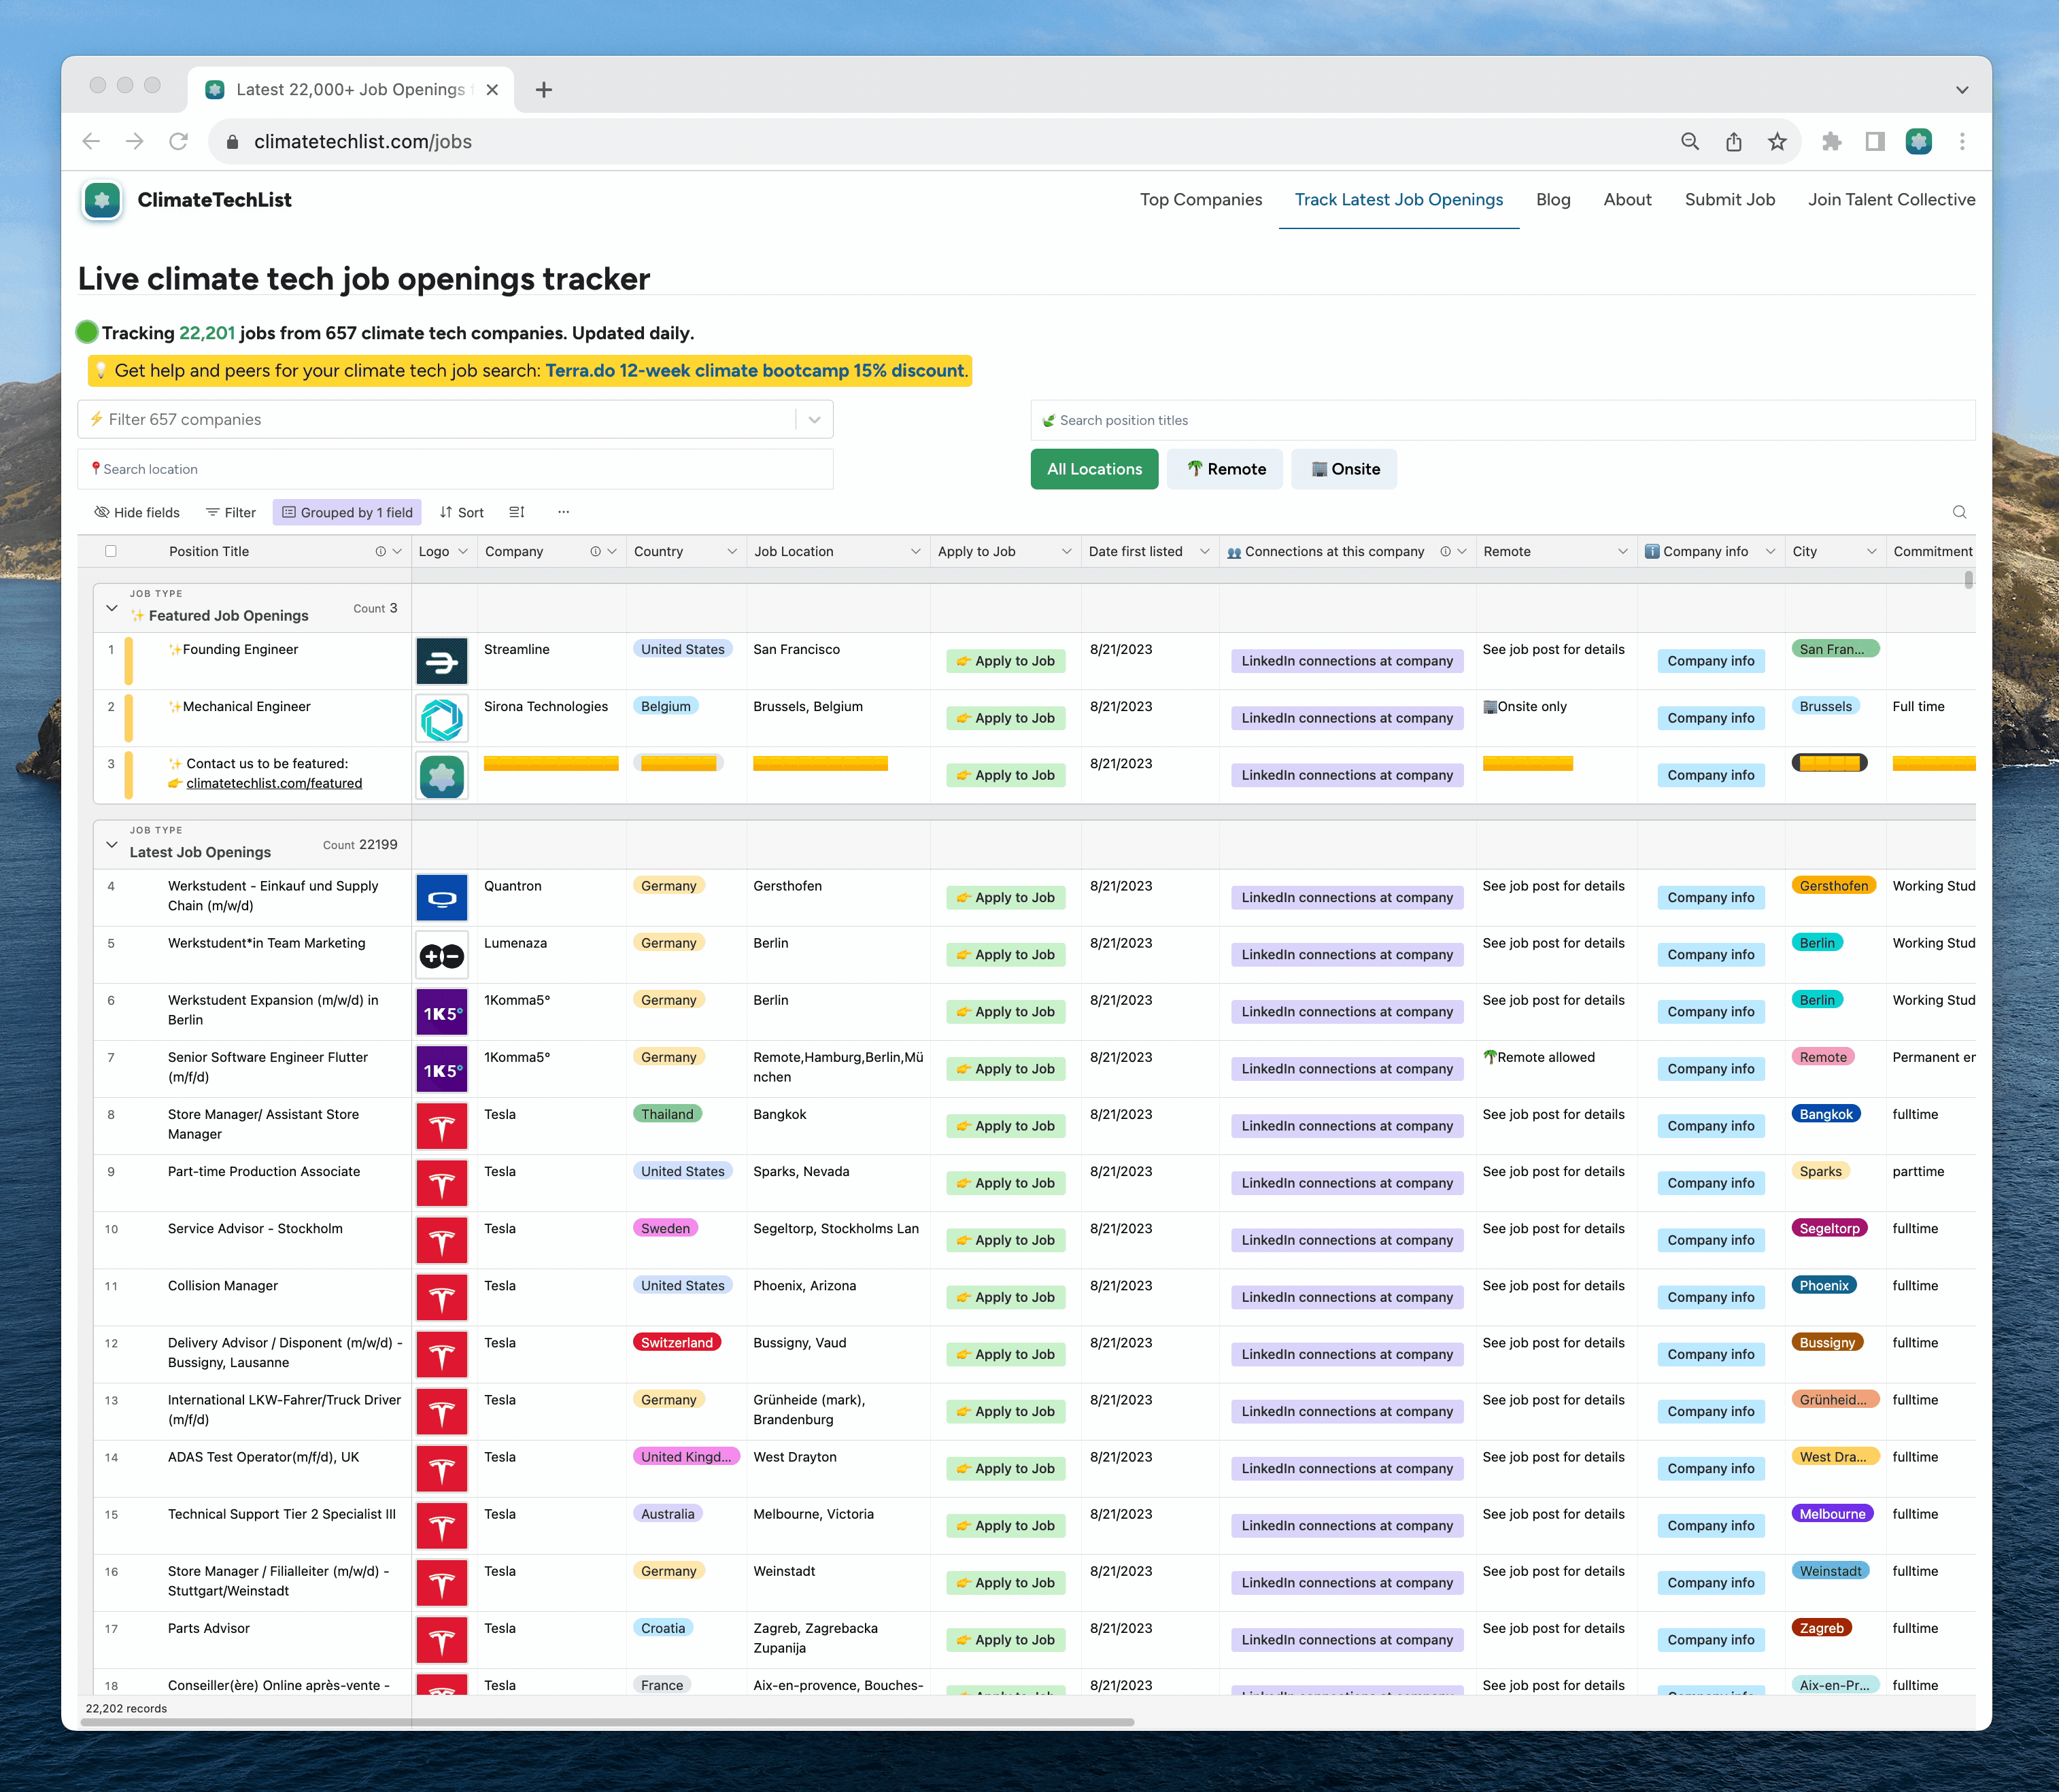This screenshot has width=2059, height=1792.
Task: Collapse the Latest Job Openings group
Action: point(112,845)
